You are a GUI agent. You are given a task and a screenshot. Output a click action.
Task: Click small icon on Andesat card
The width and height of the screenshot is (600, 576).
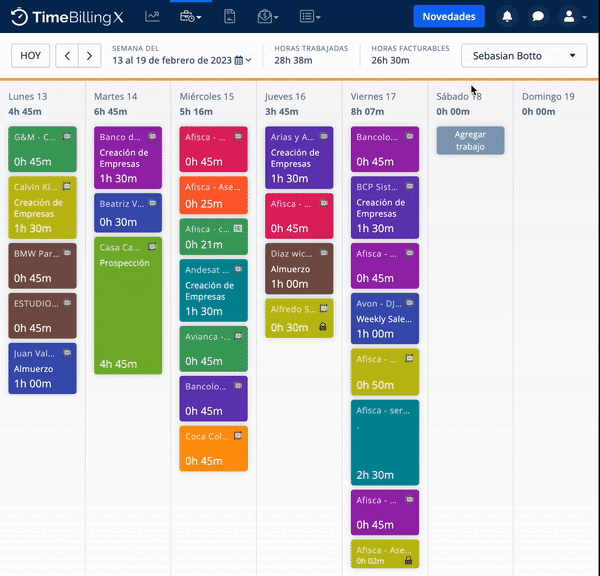[x=238, y=269]
